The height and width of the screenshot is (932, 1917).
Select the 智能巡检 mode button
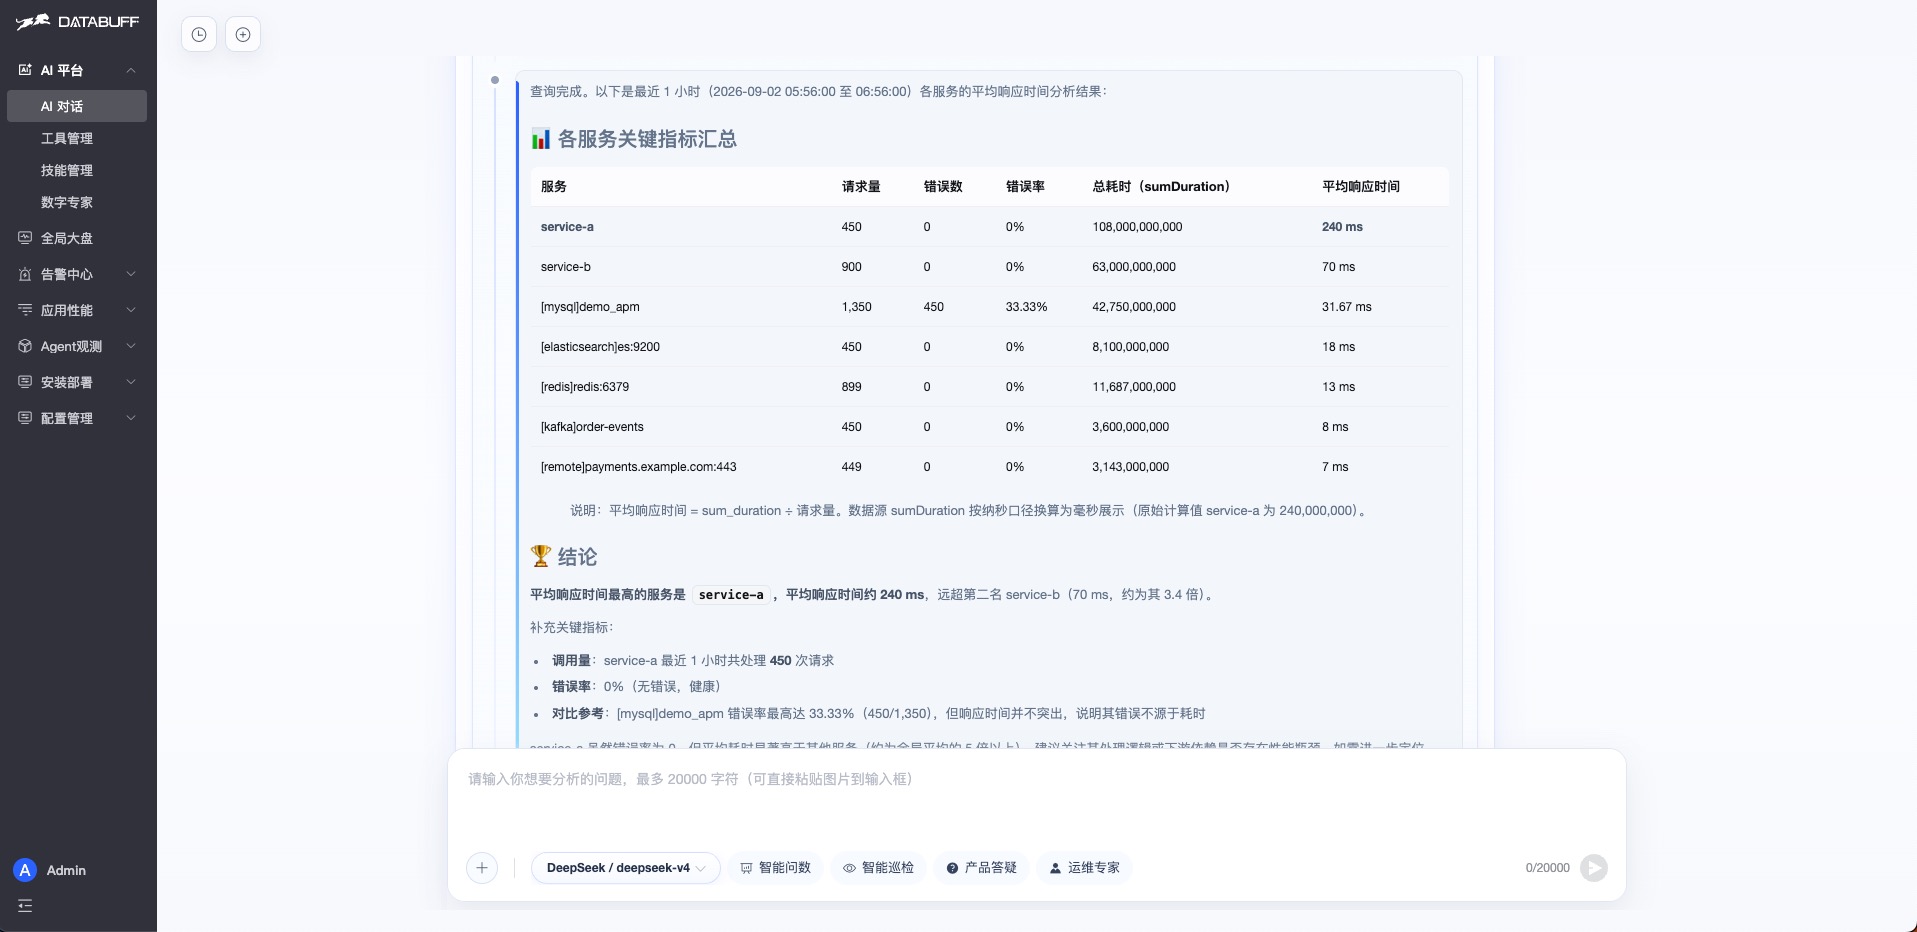tap(878, 868)
